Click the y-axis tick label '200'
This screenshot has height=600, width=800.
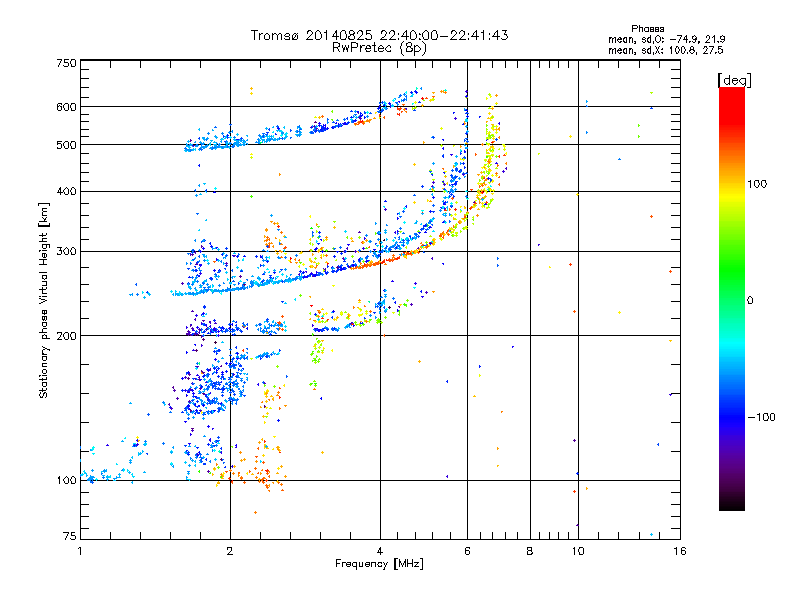pyautogui.click(x=66, y=336)
